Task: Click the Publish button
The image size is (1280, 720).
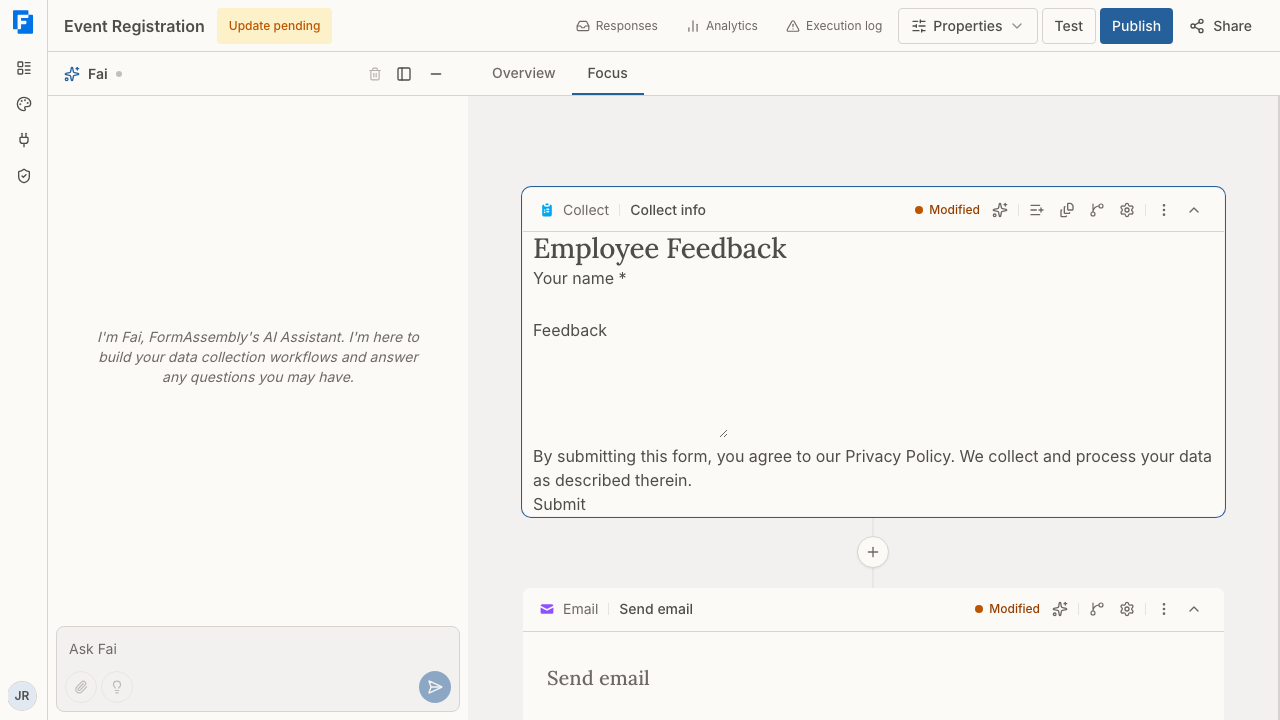Action: pyautogui.click(x=1136, y=26)
